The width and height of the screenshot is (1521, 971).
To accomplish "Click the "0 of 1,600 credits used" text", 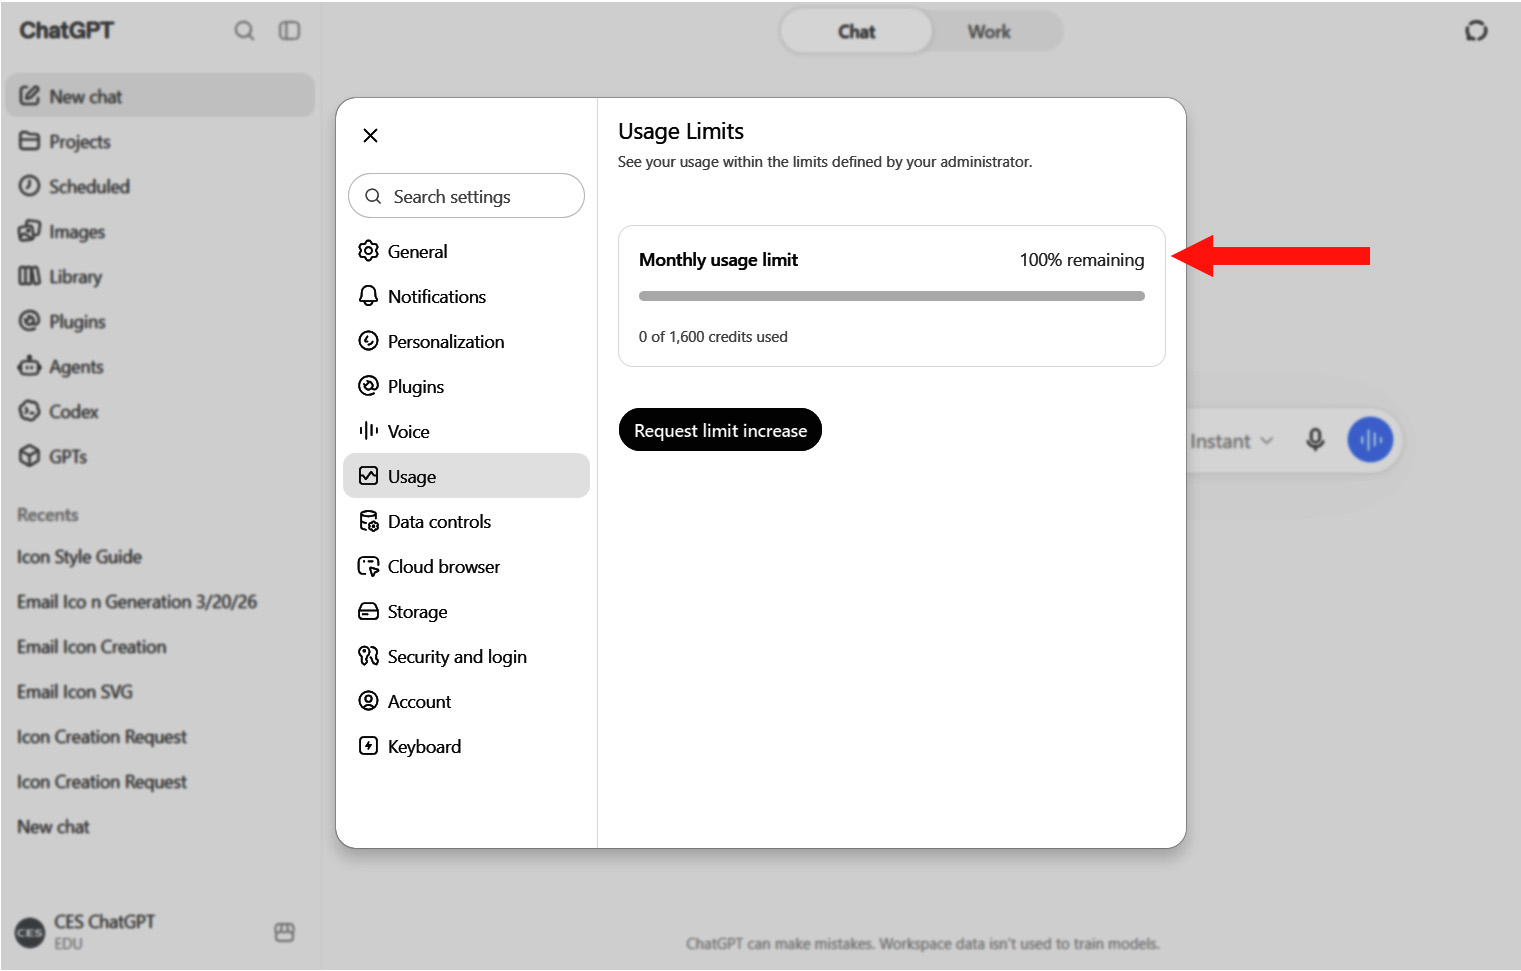I will (713, 337).
